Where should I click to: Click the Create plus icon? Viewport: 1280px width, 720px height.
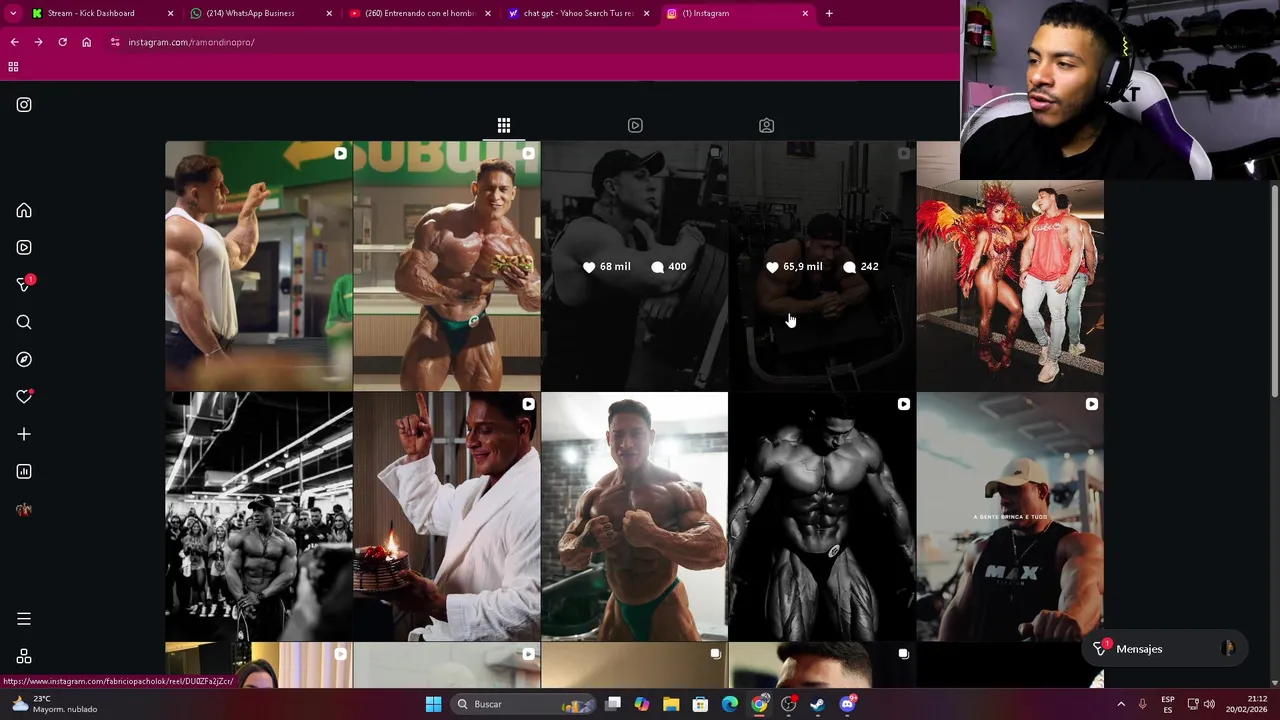pos(24,434)
